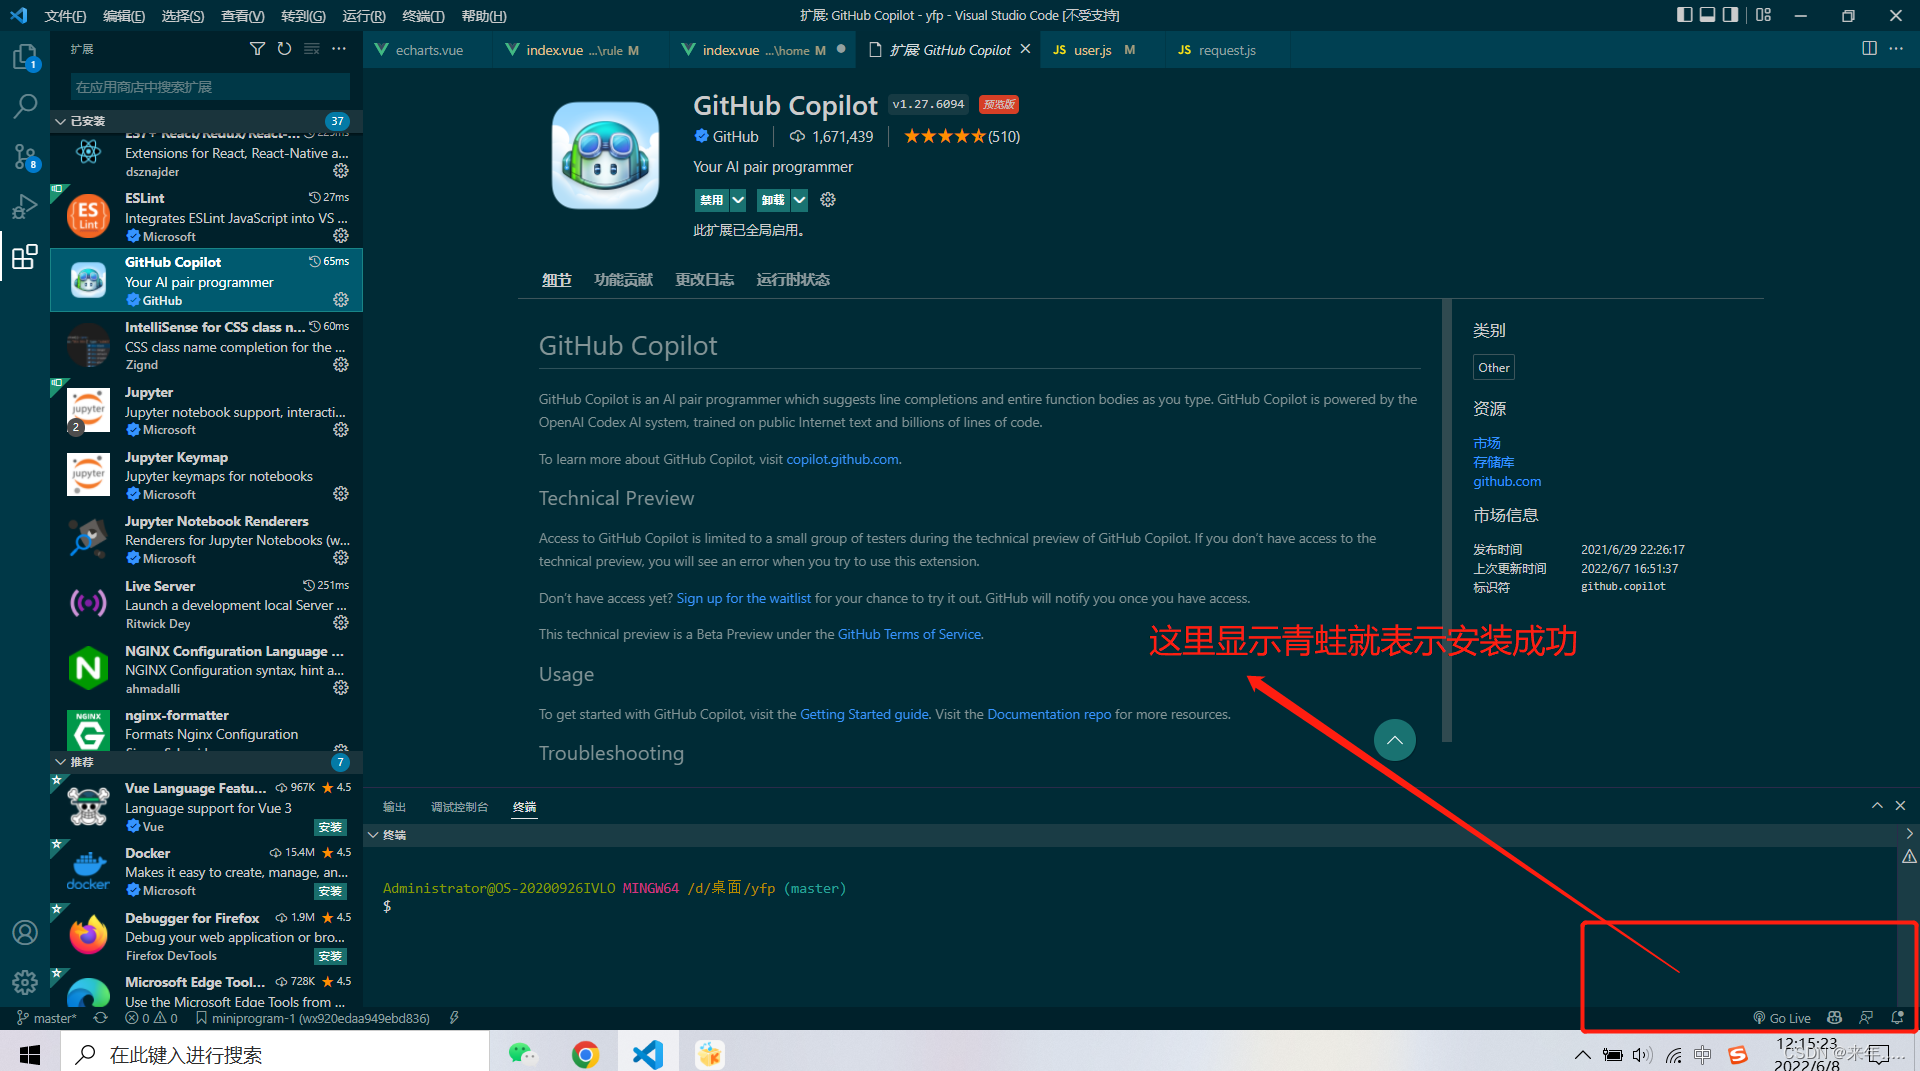Click the filter extensions funnel icon

point(257,49)
